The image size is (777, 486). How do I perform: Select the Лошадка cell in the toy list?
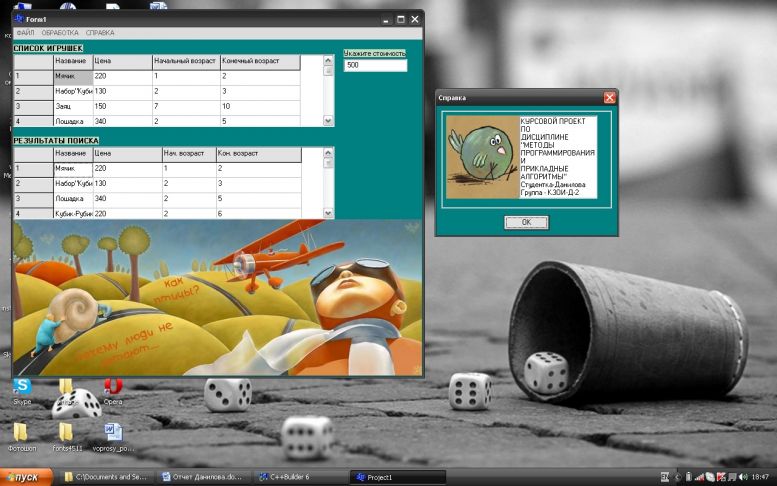coord(73,121)
